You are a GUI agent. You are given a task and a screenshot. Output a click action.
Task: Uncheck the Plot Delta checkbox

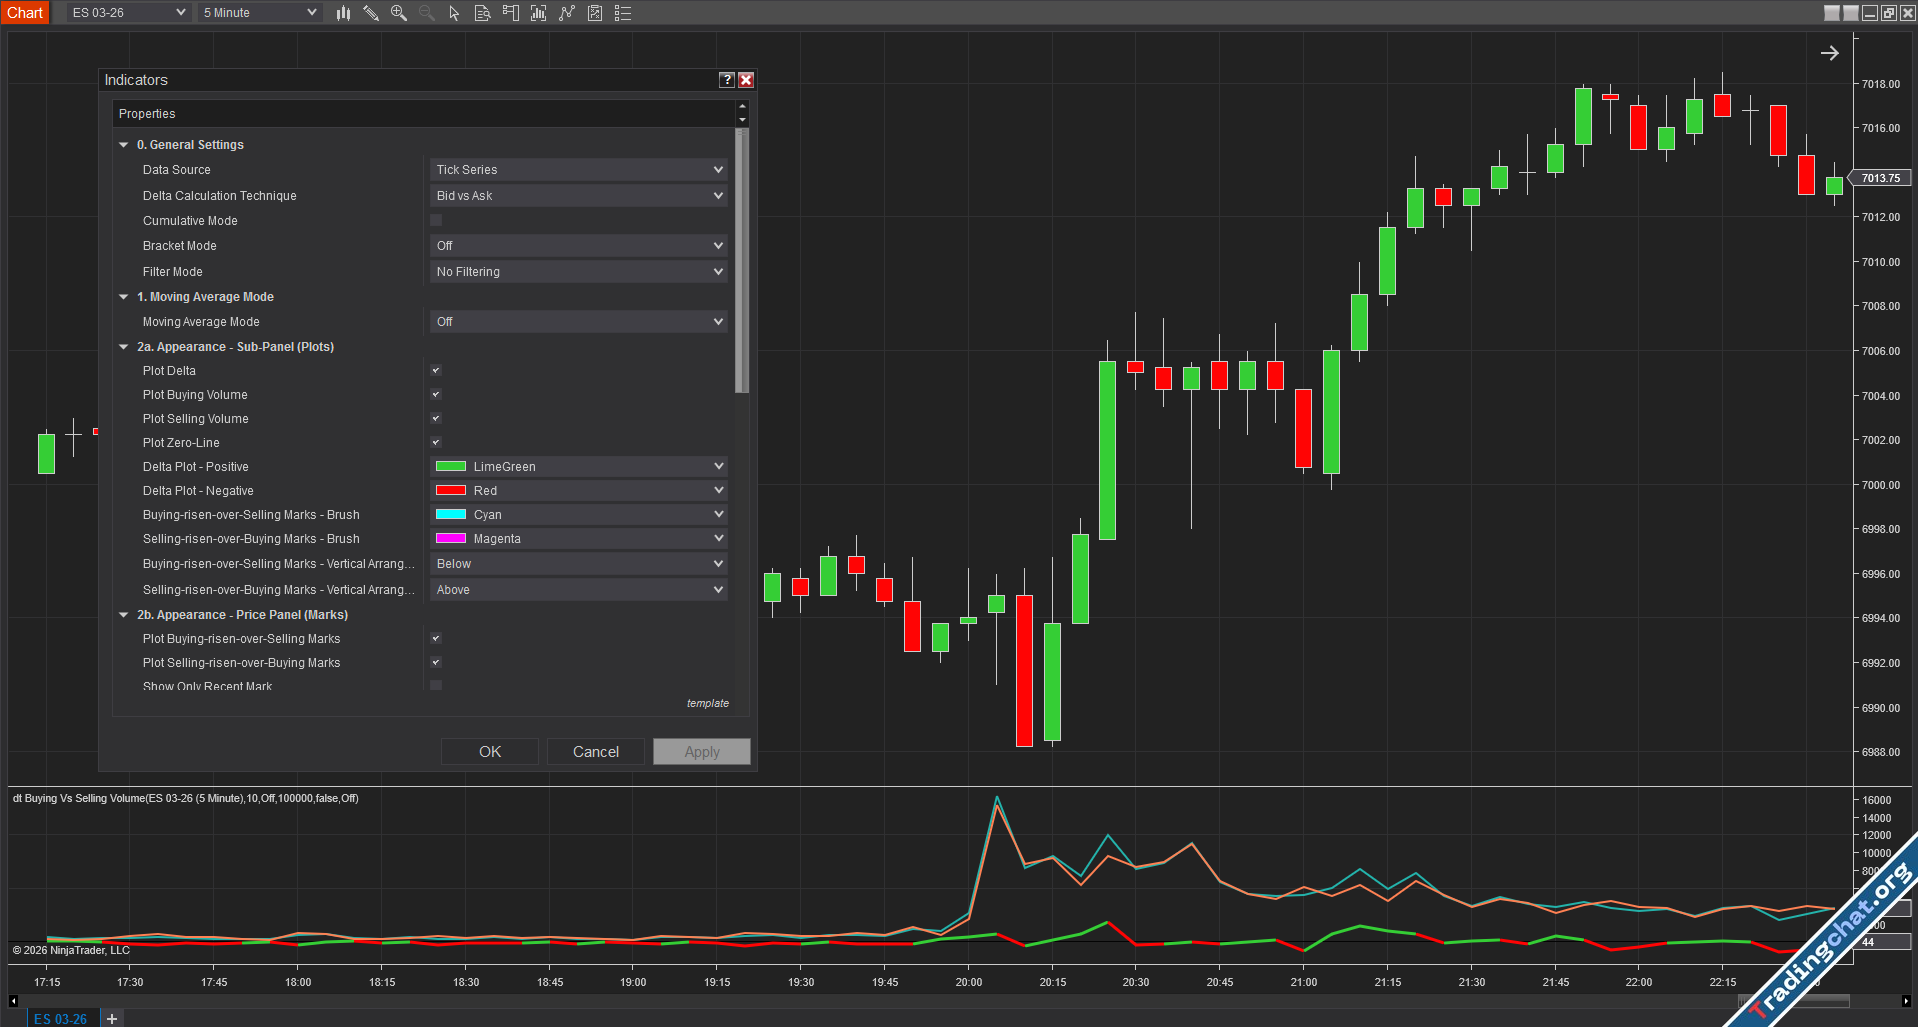pos(436,371)
